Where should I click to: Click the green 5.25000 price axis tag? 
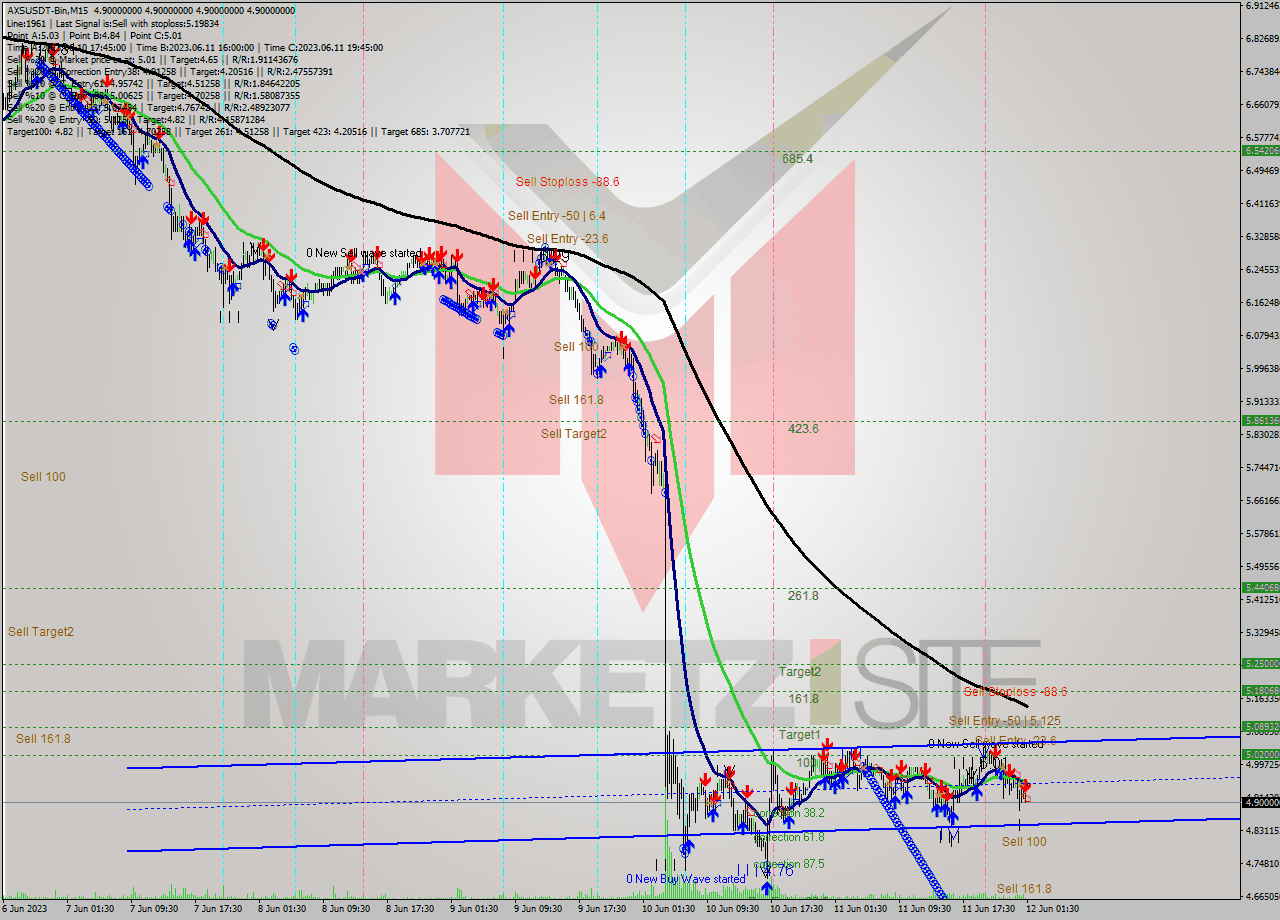(x=1259, y=663)
